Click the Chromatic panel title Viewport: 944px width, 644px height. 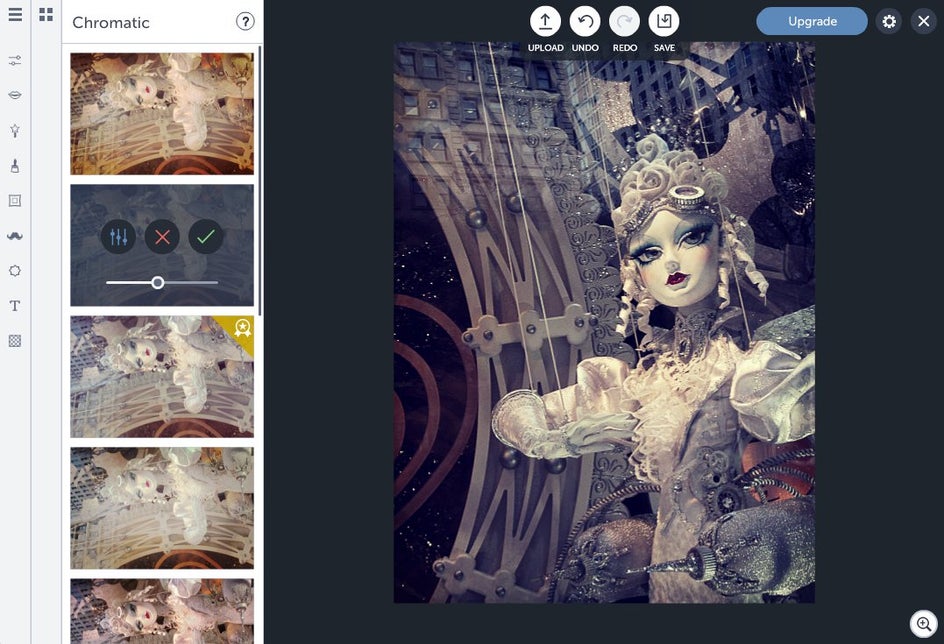(x=111, y=22)
